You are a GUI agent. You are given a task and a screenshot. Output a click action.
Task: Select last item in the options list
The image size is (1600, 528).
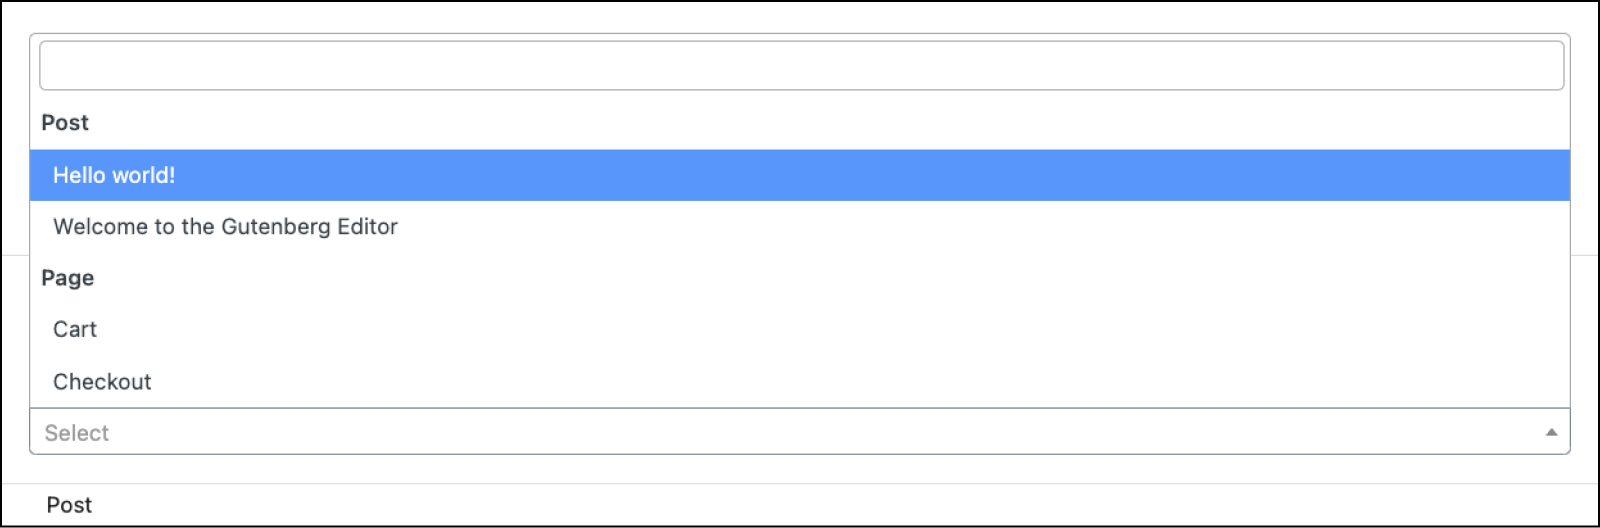102,382
